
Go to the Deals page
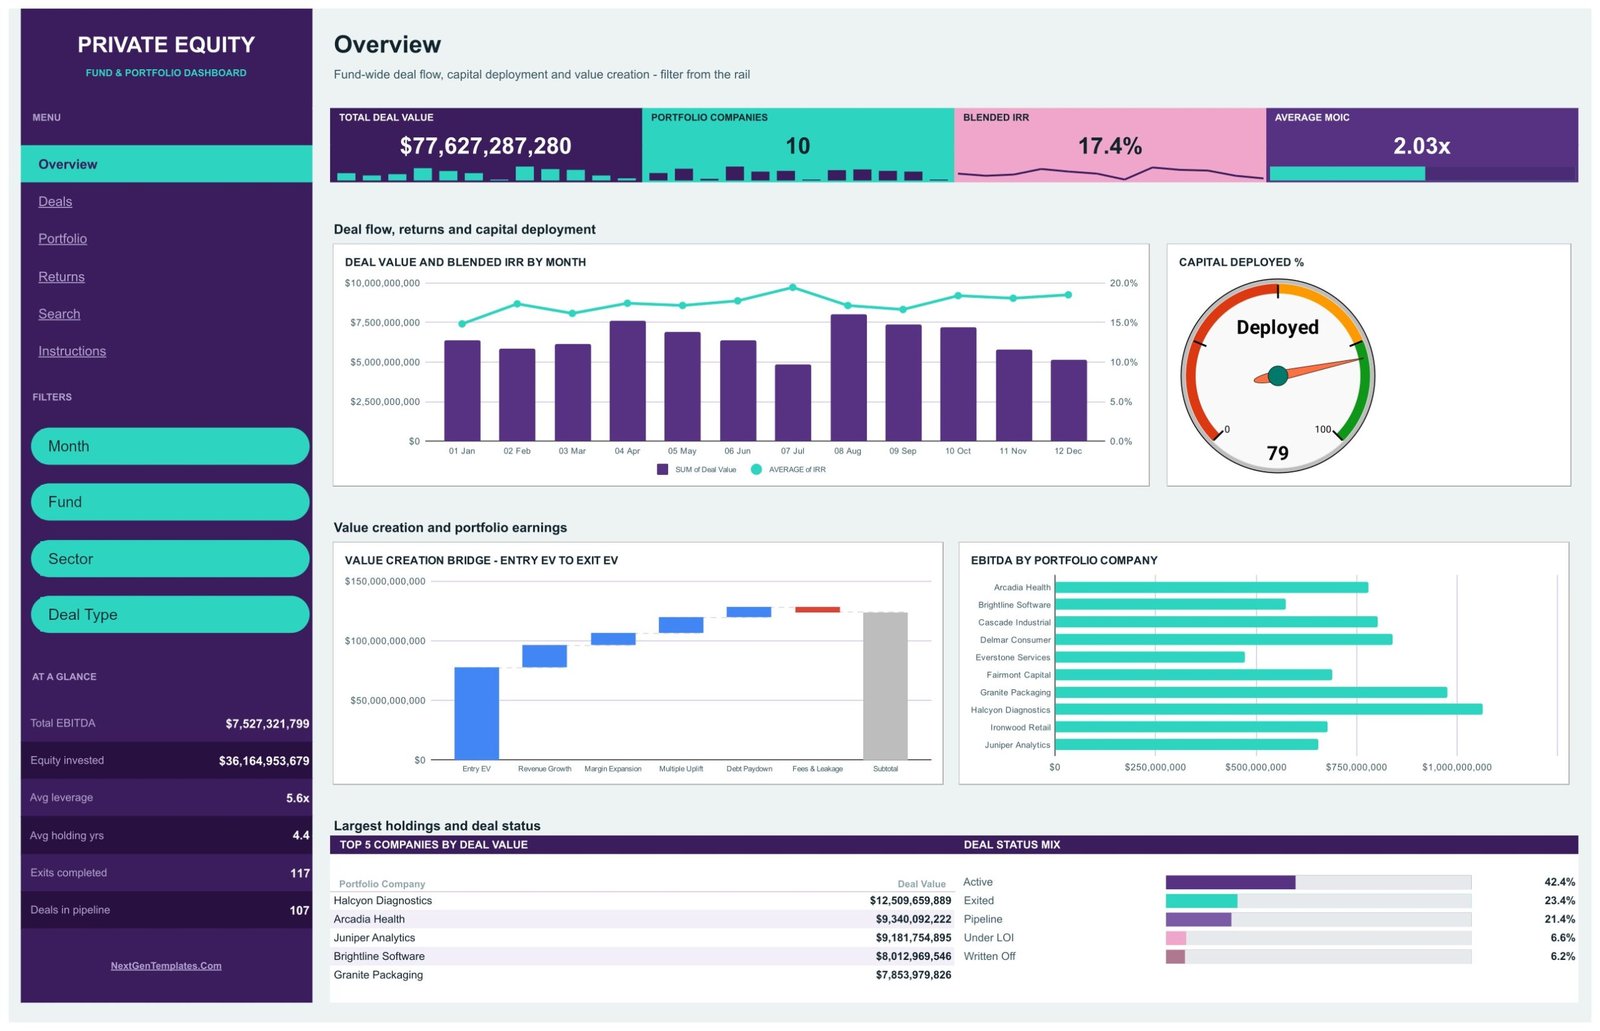tap(55, 202)
